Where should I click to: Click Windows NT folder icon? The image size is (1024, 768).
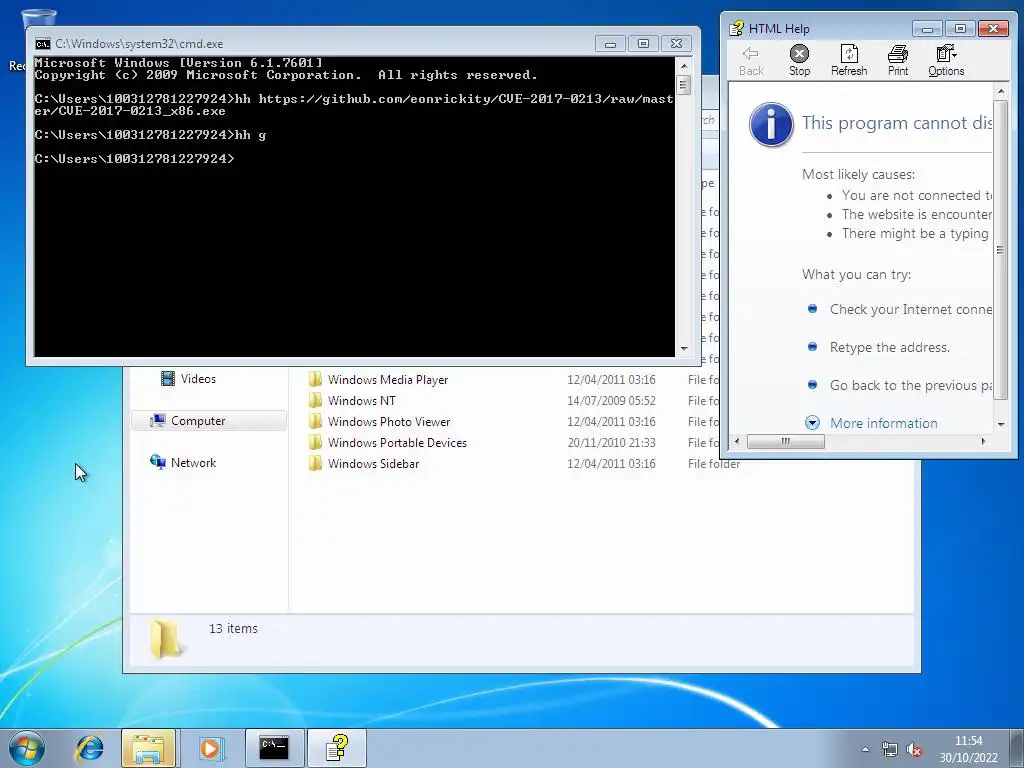[x=315, y=400]
